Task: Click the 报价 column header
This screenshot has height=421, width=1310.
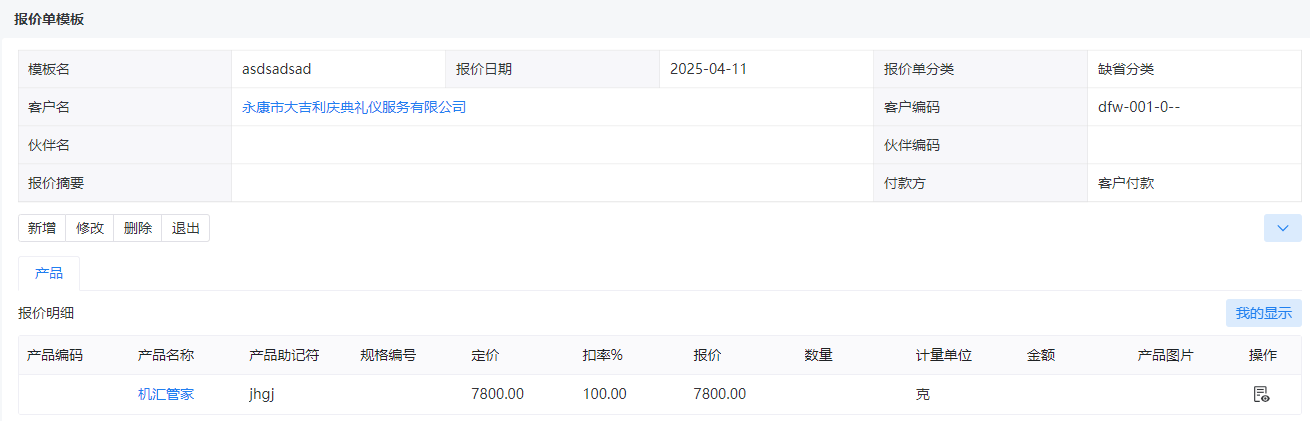Action: (707, 355)
